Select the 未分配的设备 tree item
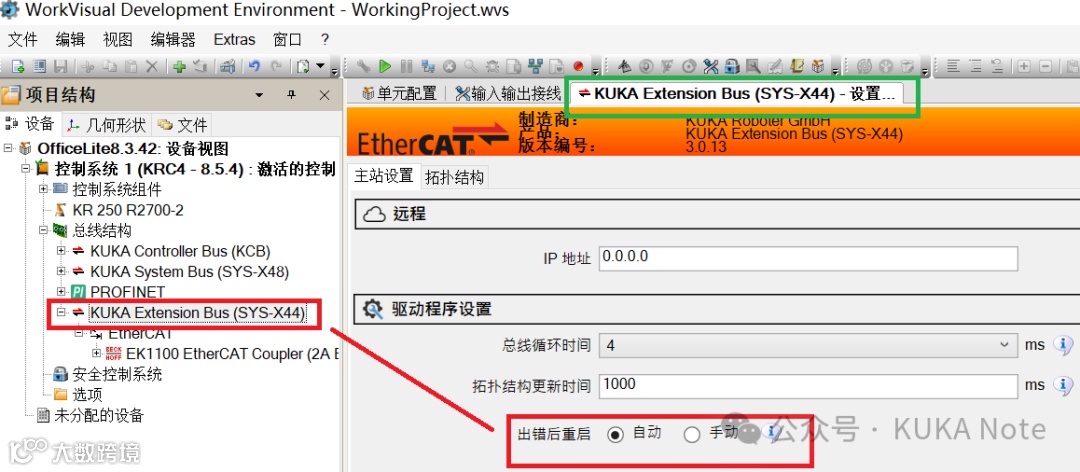The width and height of the screenshot is (1080, 472). click(x=98, y=415)
